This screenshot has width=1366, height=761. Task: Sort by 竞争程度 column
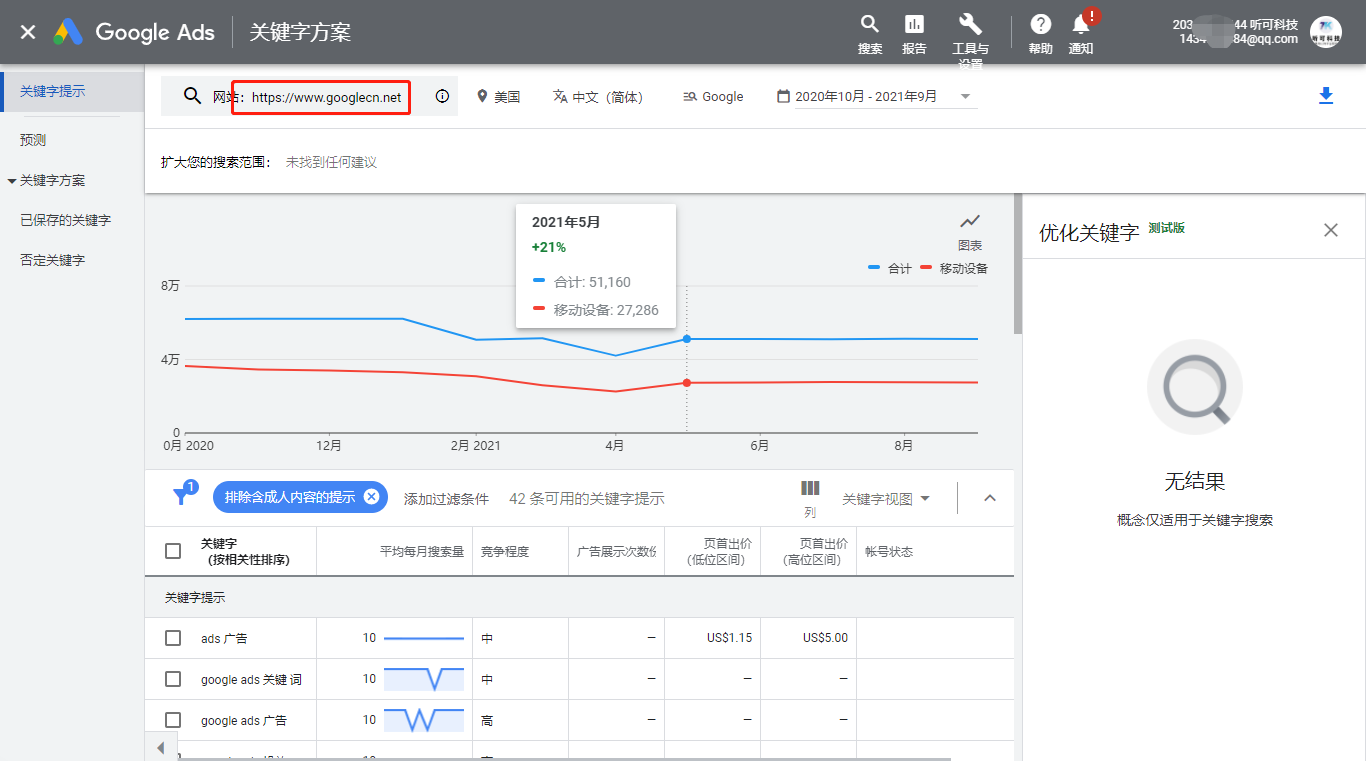pyautogui.click(x=505, y=551)
